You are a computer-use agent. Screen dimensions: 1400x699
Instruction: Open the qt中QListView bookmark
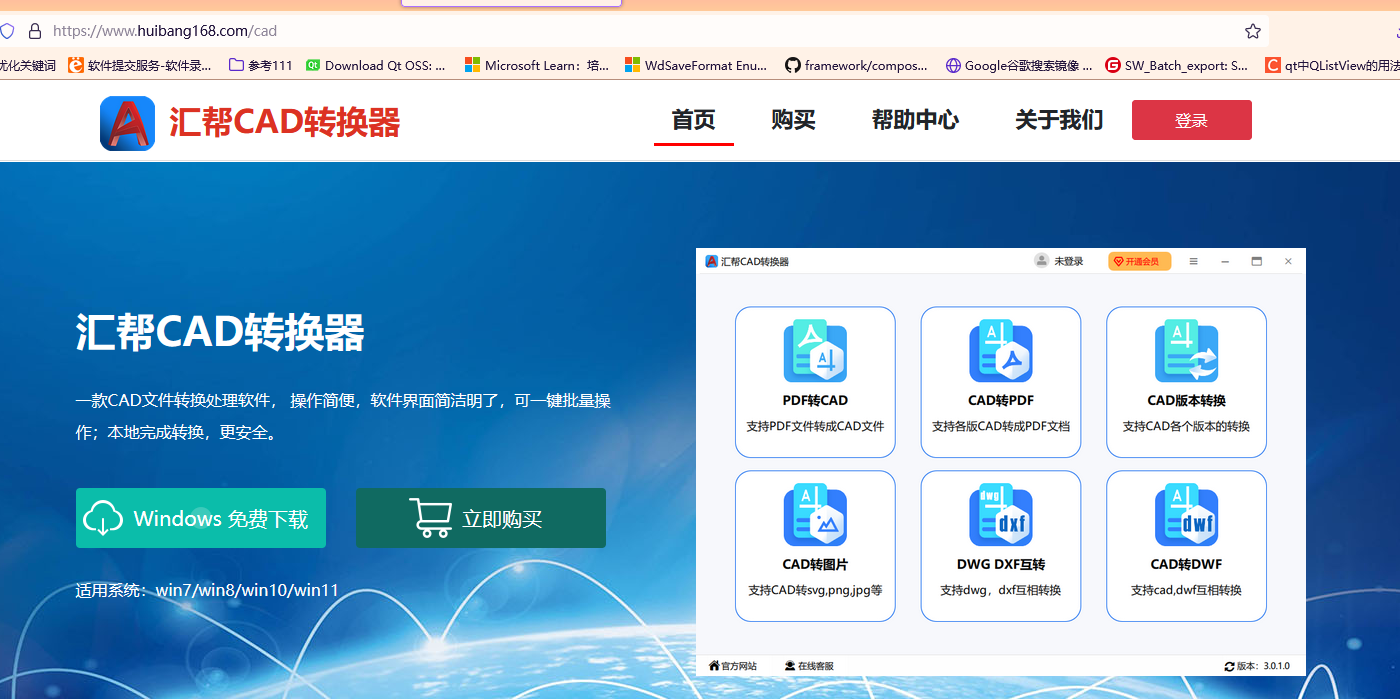click(x=1333, y=65)
